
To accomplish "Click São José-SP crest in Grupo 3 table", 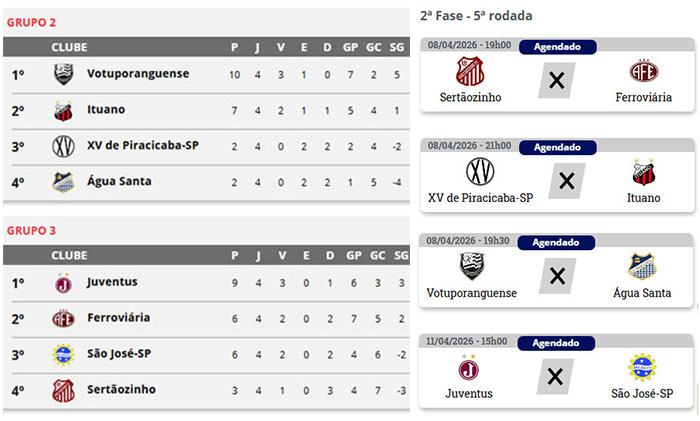I will (x=64, y=354).
